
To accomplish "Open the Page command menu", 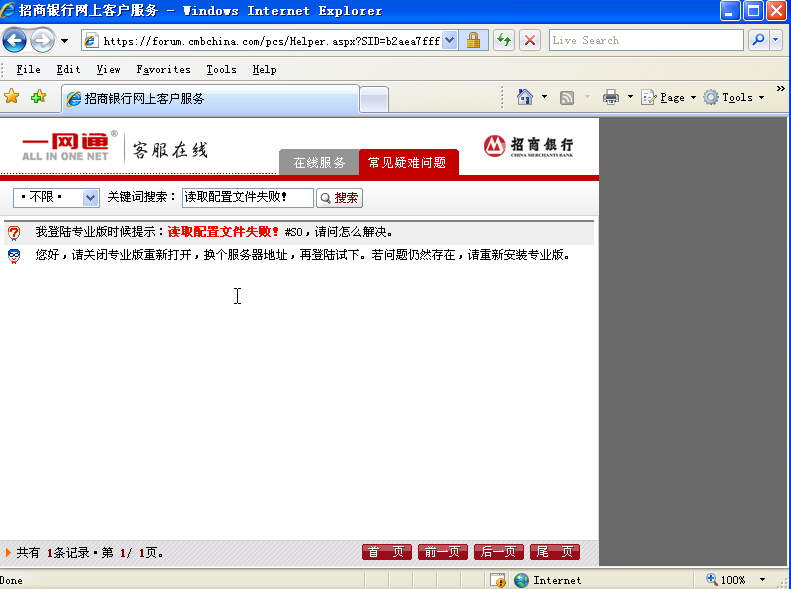I will tap(668, 97).
